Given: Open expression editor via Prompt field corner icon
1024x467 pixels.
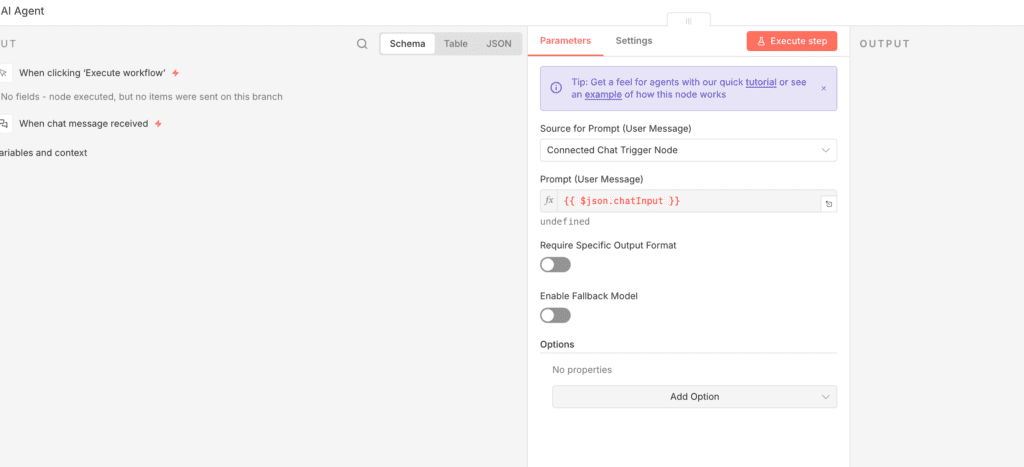Looking at the screenshot, I should pyautogui.click(x=828, y=204).
